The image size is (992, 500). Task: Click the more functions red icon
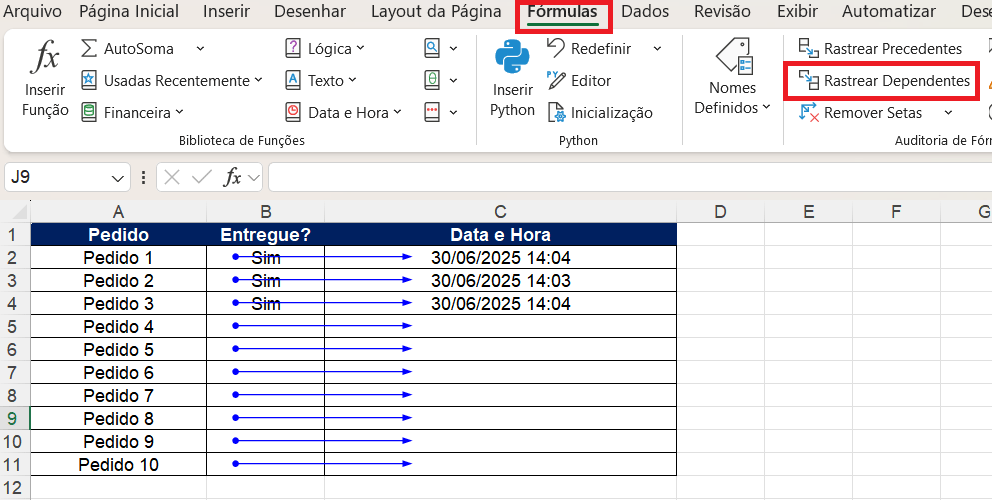click(x=431, y=113)
